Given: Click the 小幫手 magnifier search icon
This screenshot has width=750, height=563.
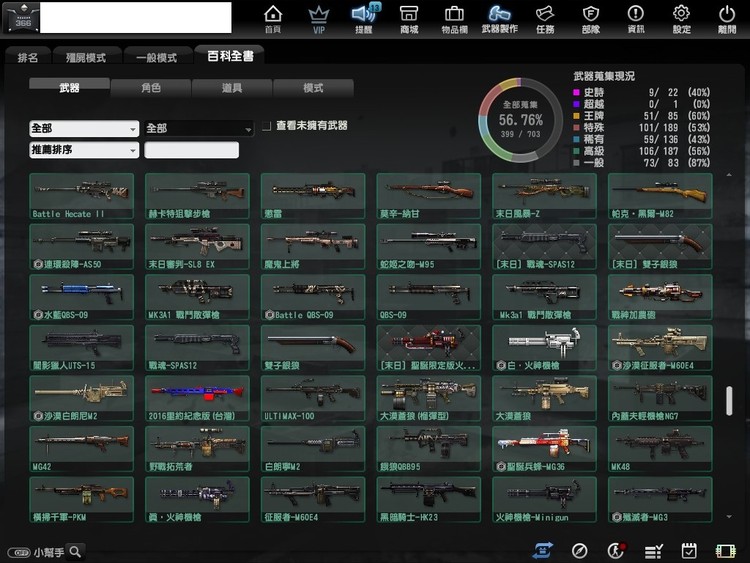Looking at the screenshot, I should tap(75, 552).
